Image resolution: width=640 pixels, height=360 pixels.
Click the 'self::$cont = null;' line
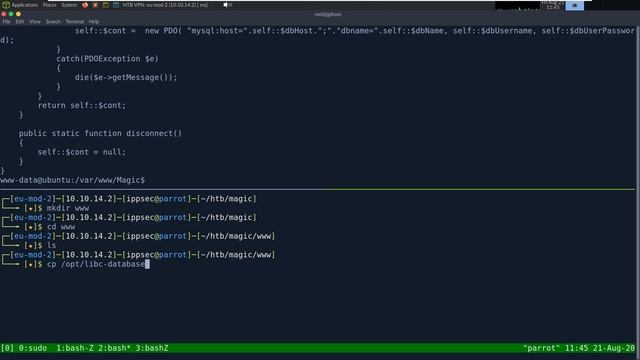tap(82, 152)
